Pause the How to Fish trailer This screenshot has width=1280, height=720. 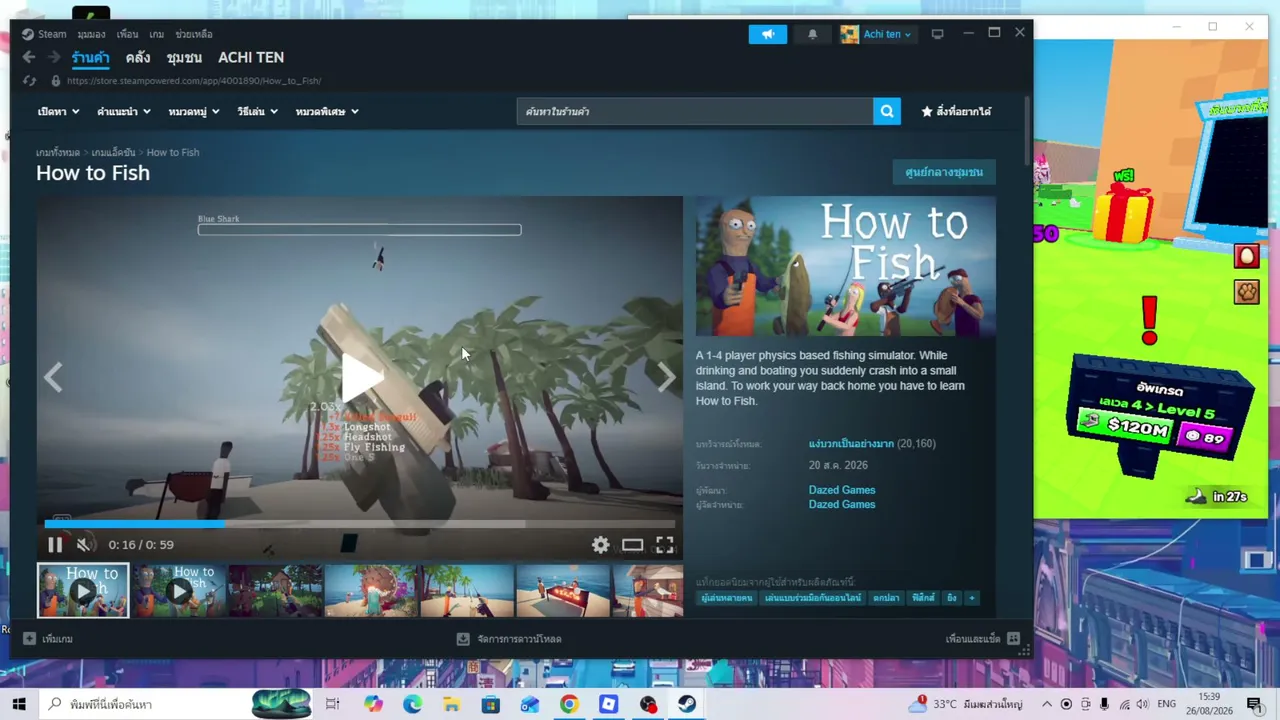[x=55, y=544]
